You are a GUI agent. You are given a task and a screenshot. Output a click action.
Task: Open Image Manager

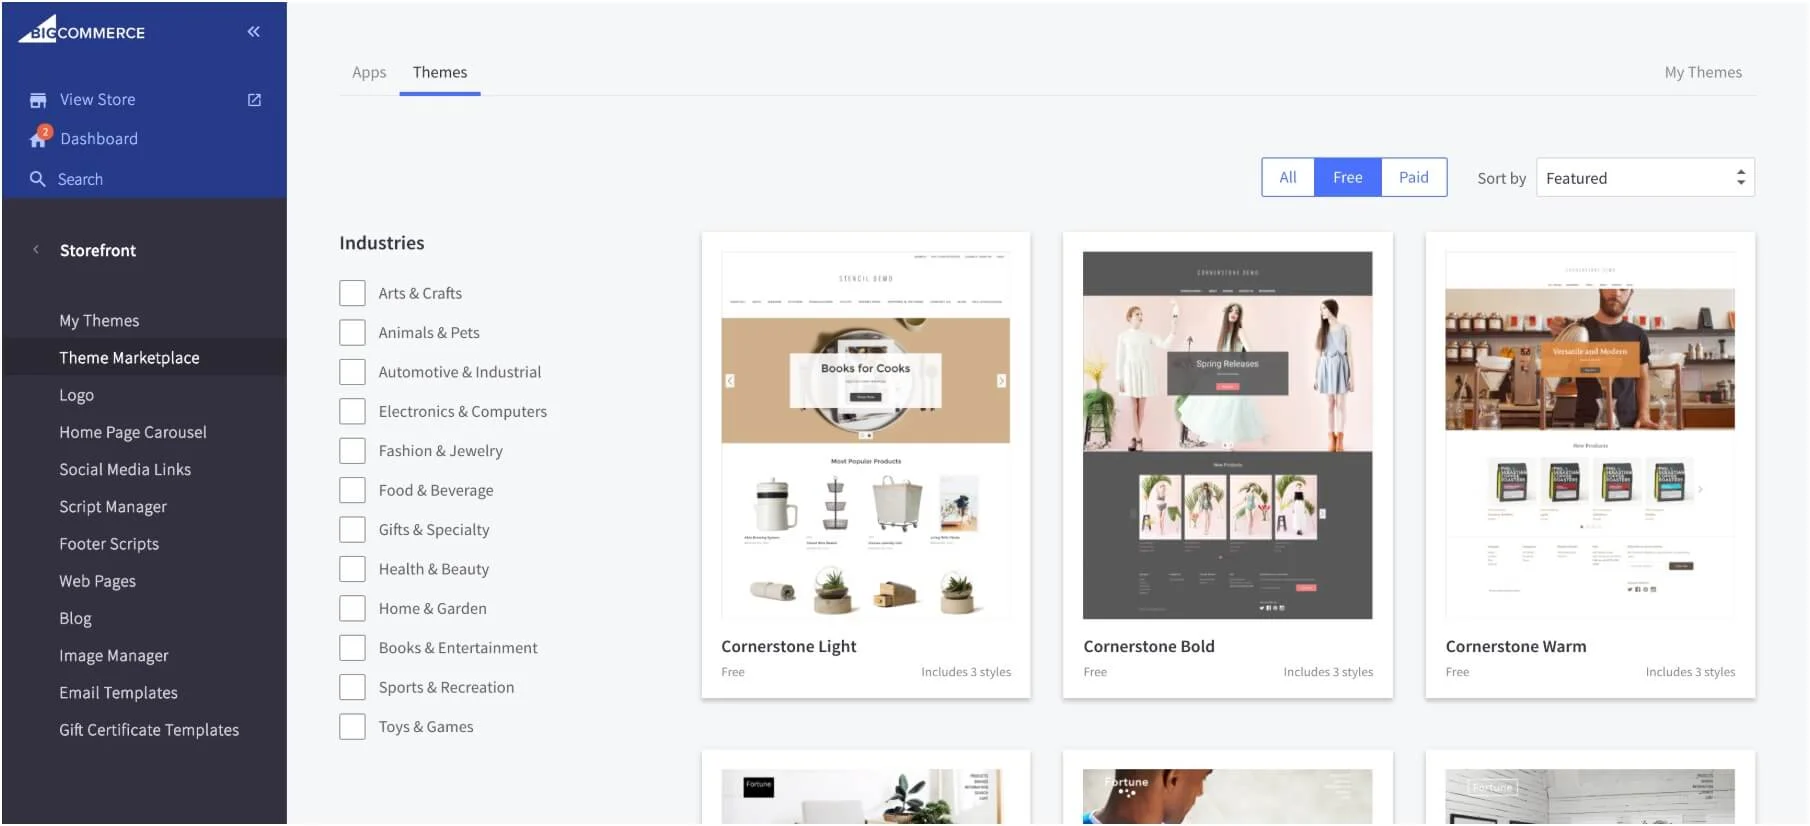[114, 656]
